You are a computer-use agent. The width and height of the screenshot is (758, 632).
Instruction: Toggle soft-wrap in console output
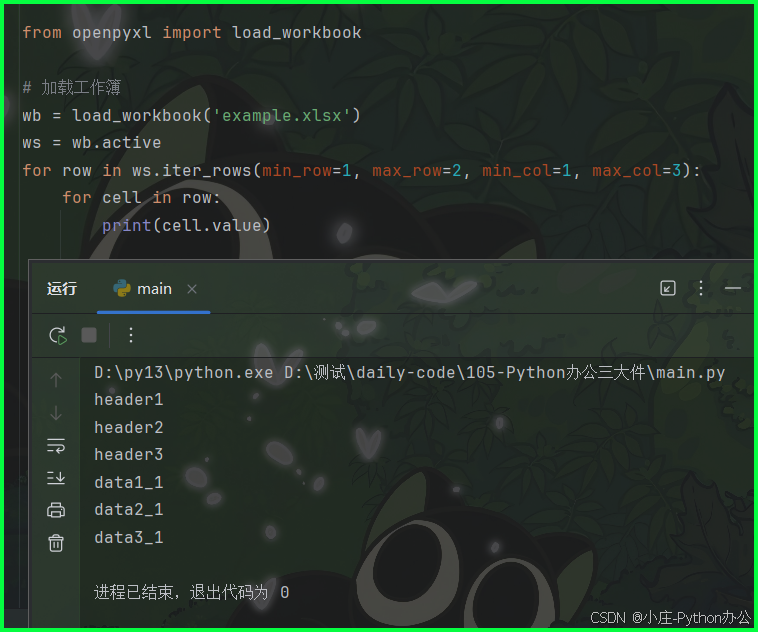click(56, 445)
